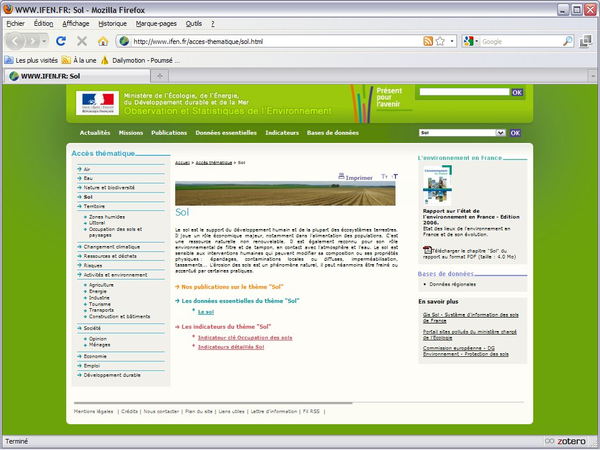600x450 pixels.
Task: Click the RSS feed icon in address bar
Action: [428, 41]
